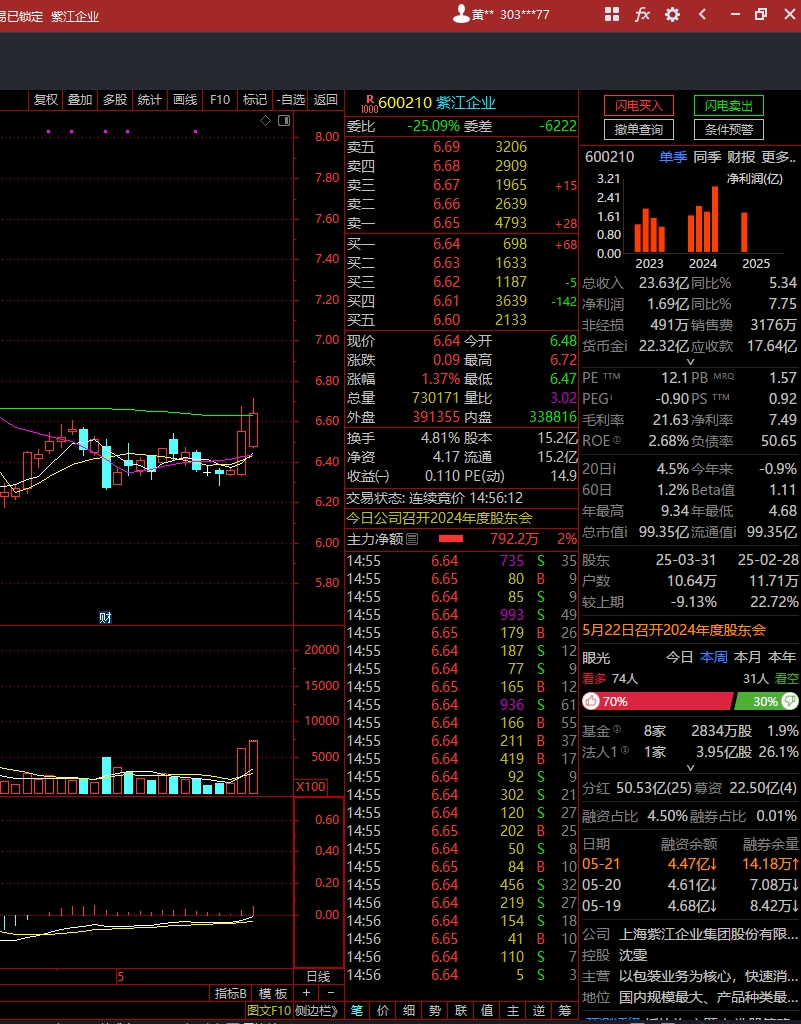801x1024 pixels.
Task: Click the thumbs-down bearish vote icon
Action: click(790, 701)
